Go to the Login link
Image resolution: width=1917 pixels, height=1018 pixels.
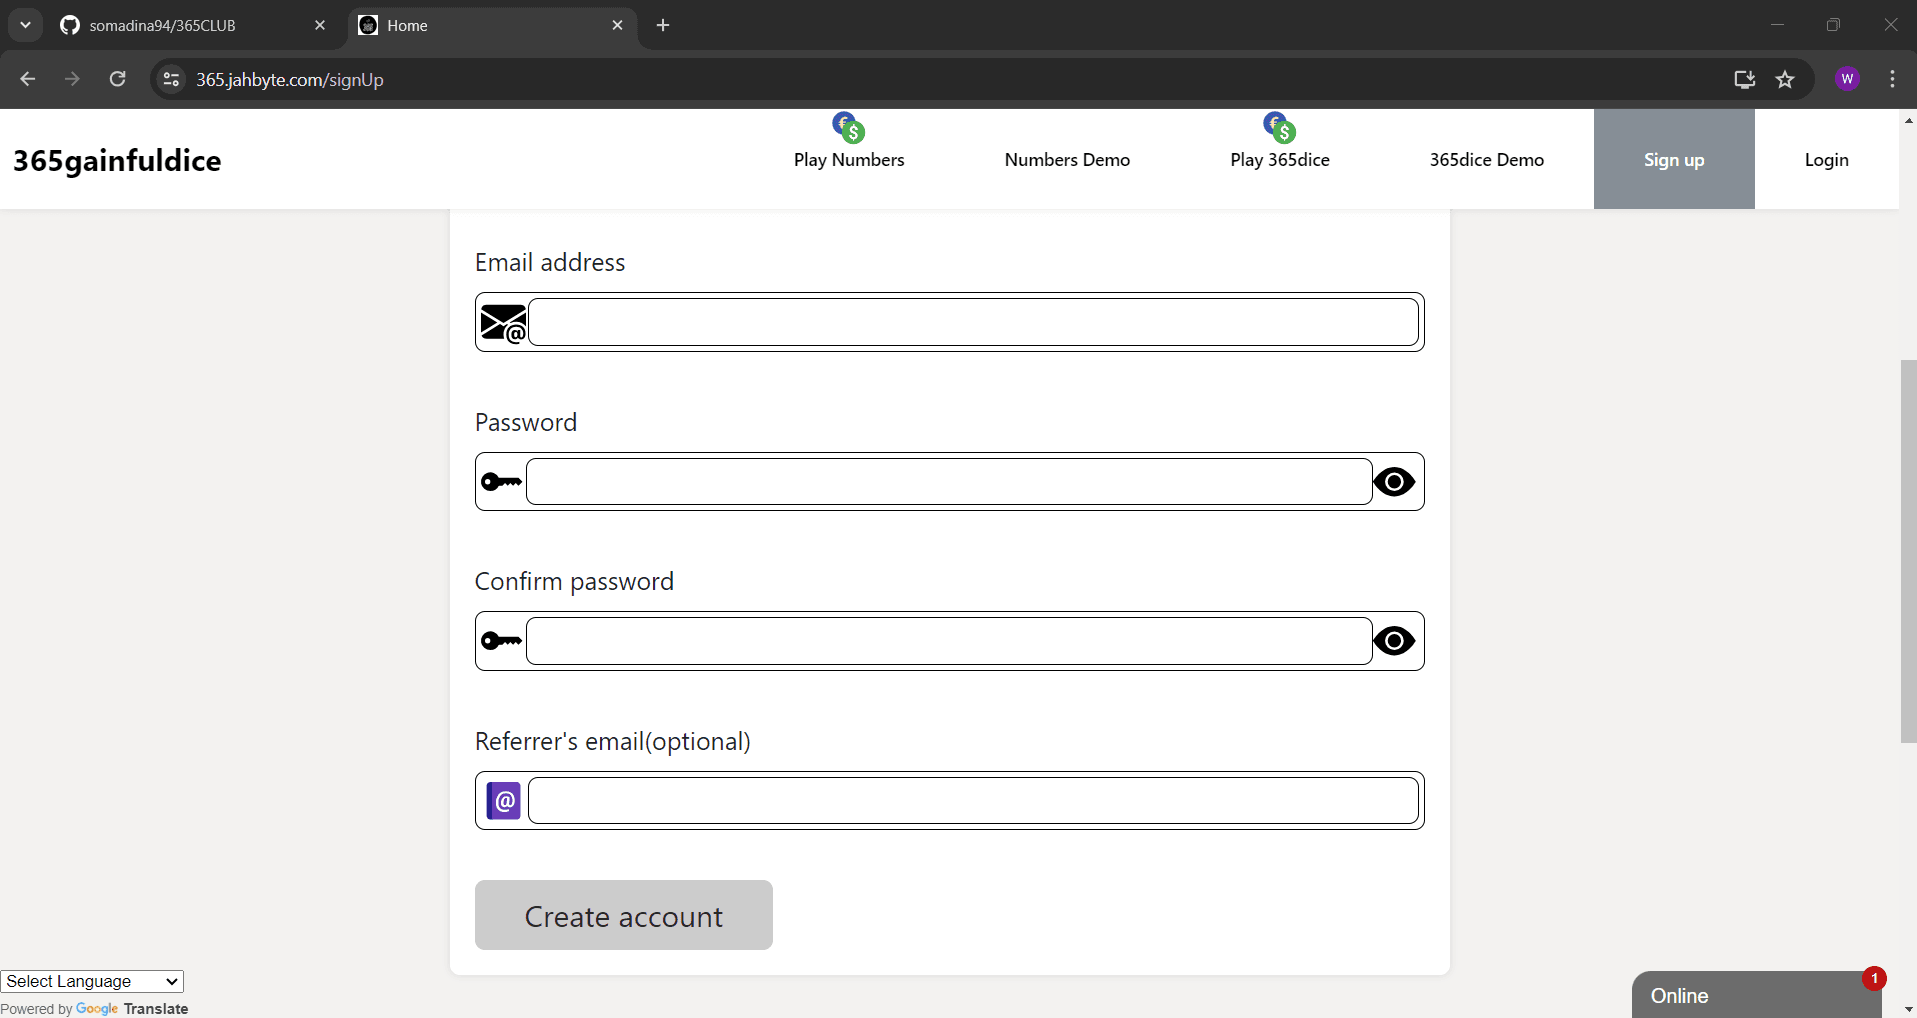coord(1826,160)
